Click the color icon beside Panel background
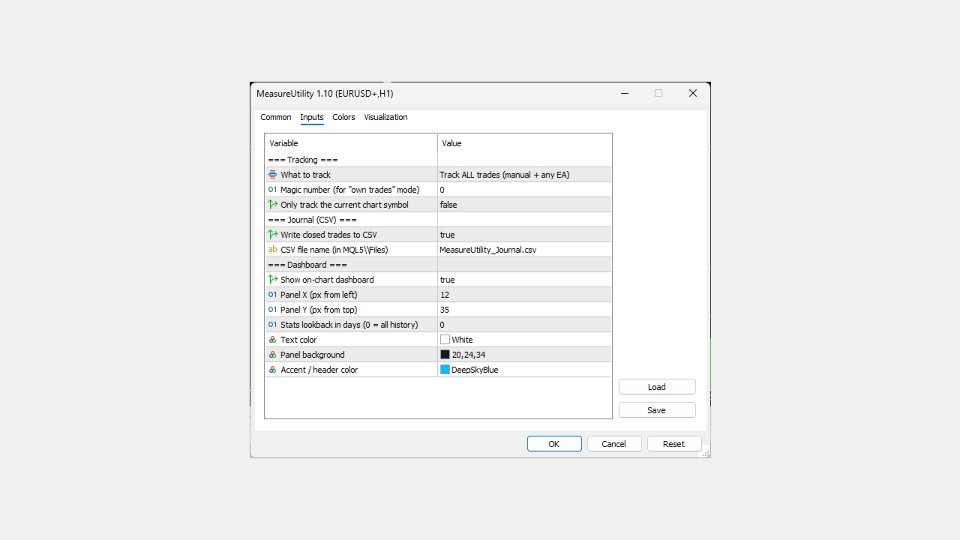Viewport: 960px width, 540px height. [x=272, y=354]
